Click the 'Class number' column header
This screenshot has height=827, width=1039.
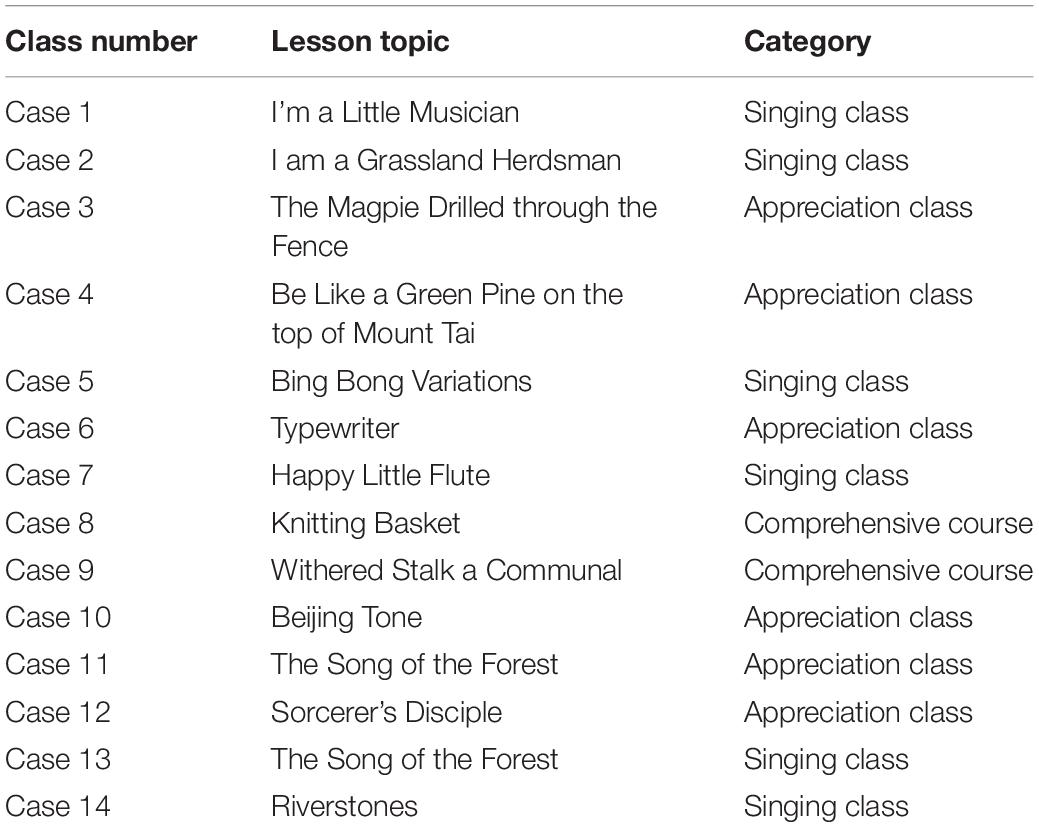click(101, 41)
